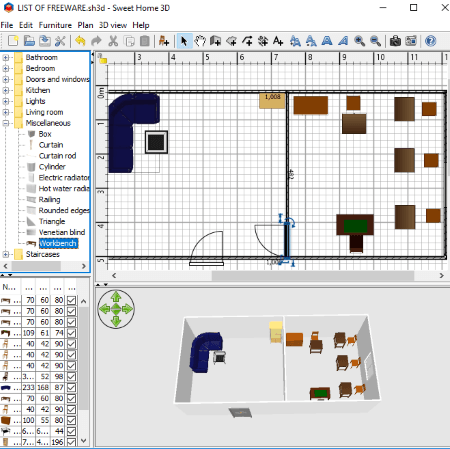The width and height of the screenshot is (450, 449).
Task: Create a photo with the camera icon
Action: (395, 41)
